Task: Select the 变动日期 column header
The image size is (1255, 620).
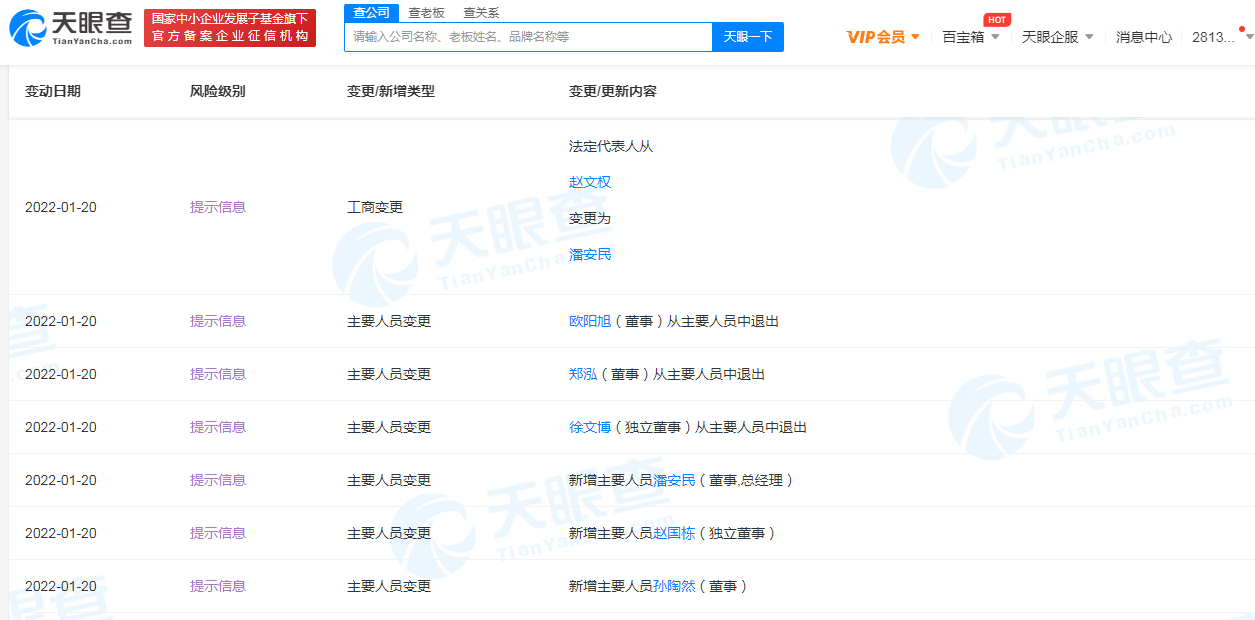Action: (53, 91)
